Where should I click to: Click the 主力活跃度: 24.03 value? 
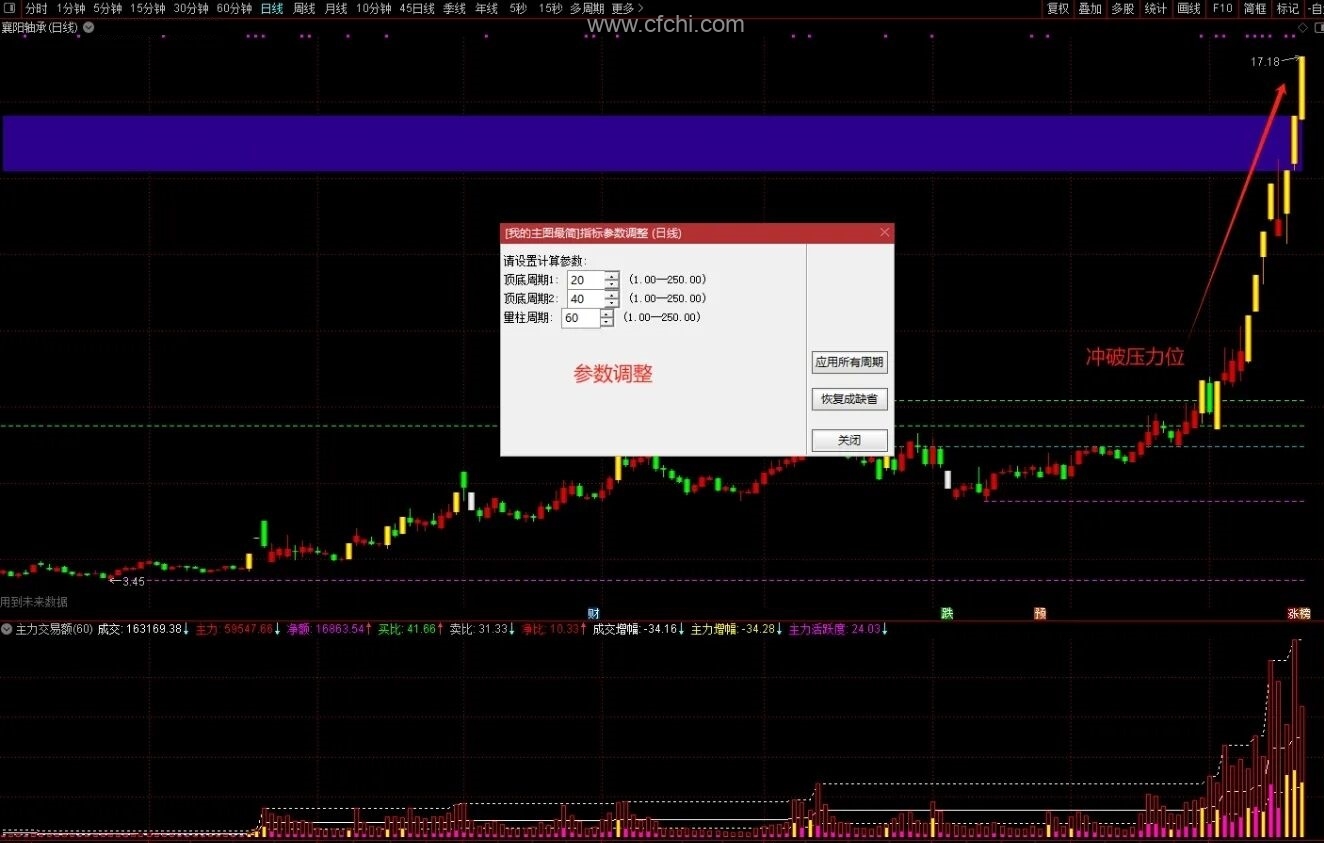[x=839, y=629]
